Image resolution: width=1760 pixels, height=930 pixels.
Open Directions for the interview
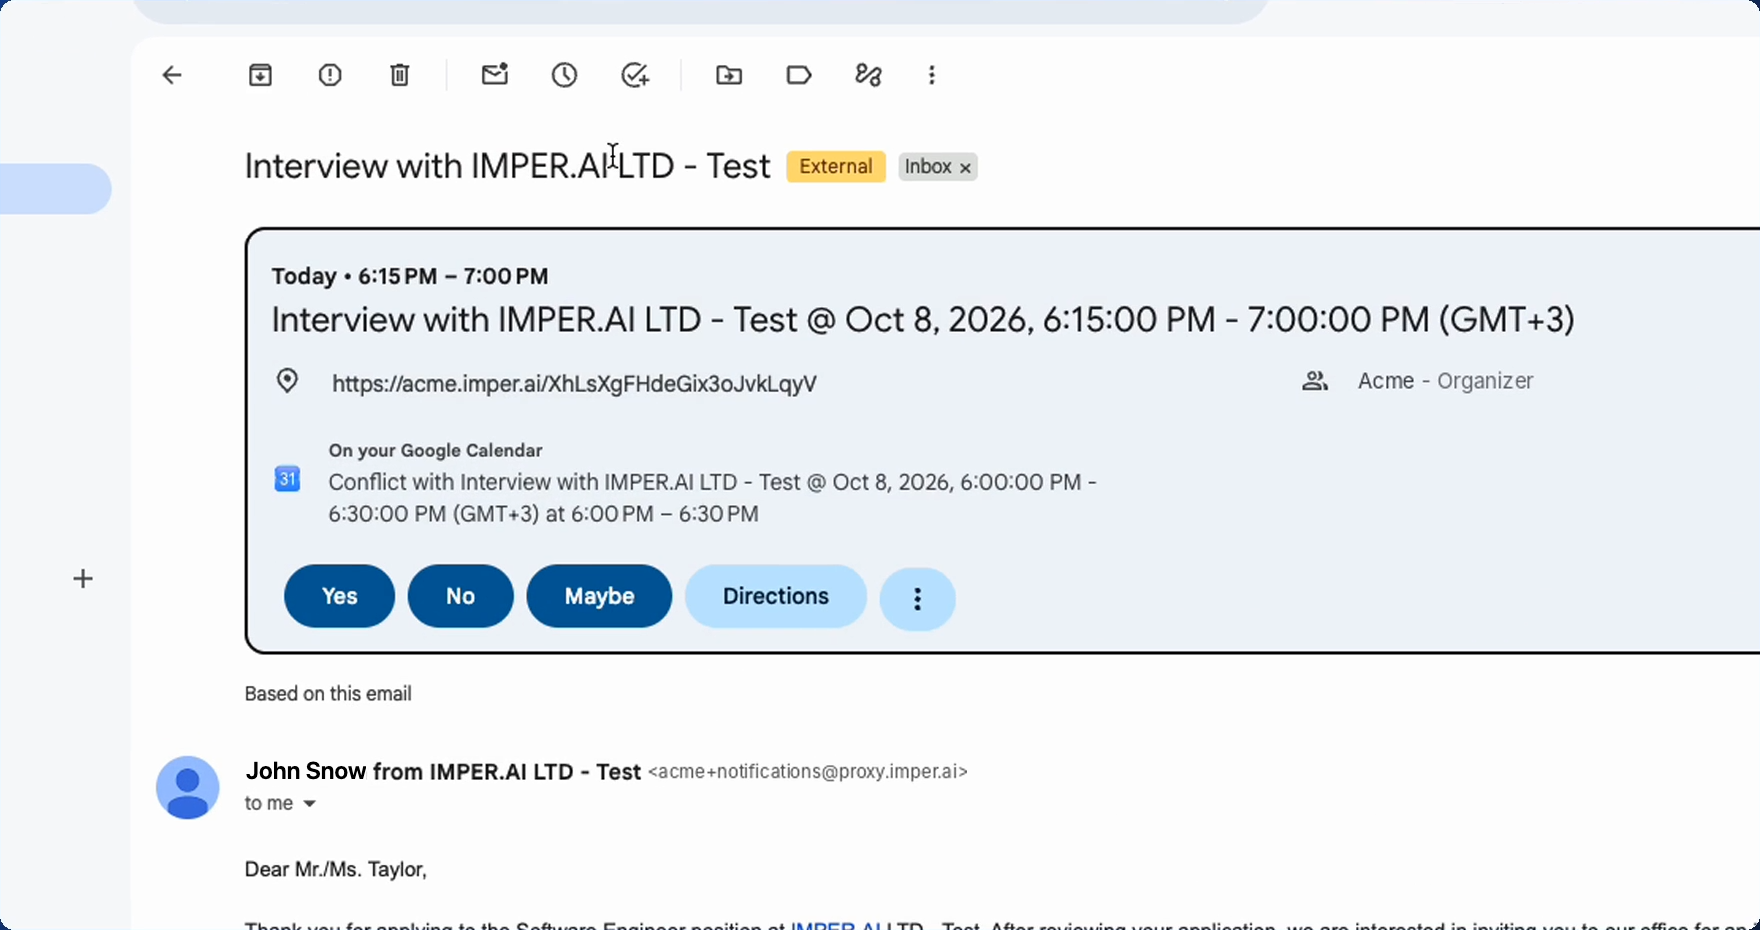pos(776,596)
